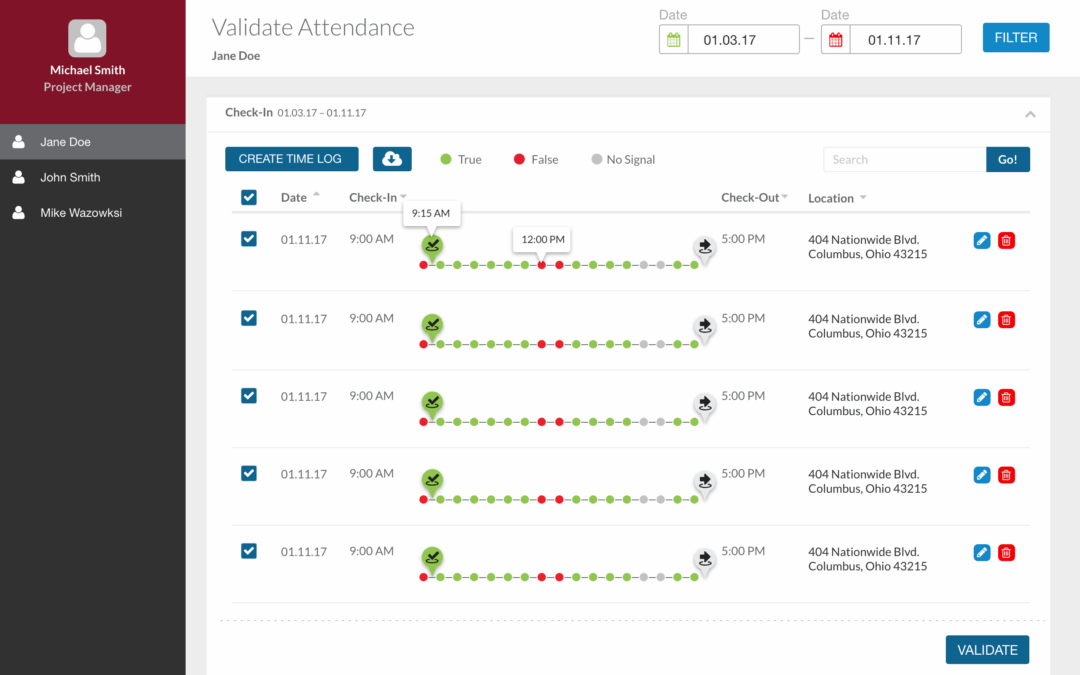Click the red trash icon in first row
Image resolution: width=1080 pixels, height=675 pixels.
[1006, 240]
